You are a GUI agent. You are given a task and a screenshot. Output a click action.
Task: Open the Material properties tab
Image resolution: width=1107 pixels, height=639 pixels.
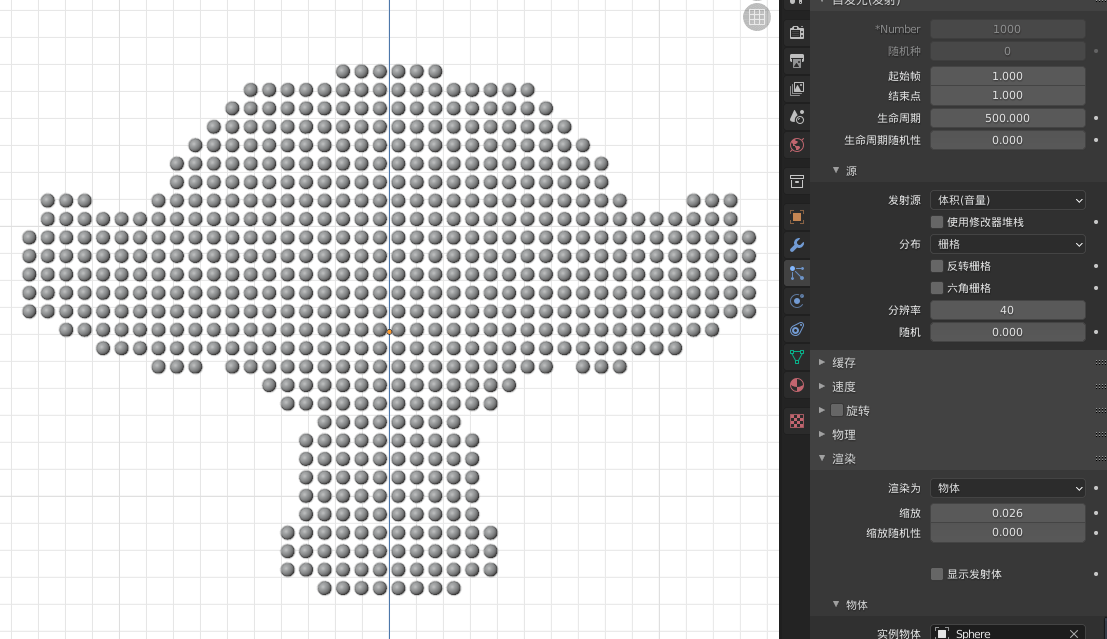[797, 385]
